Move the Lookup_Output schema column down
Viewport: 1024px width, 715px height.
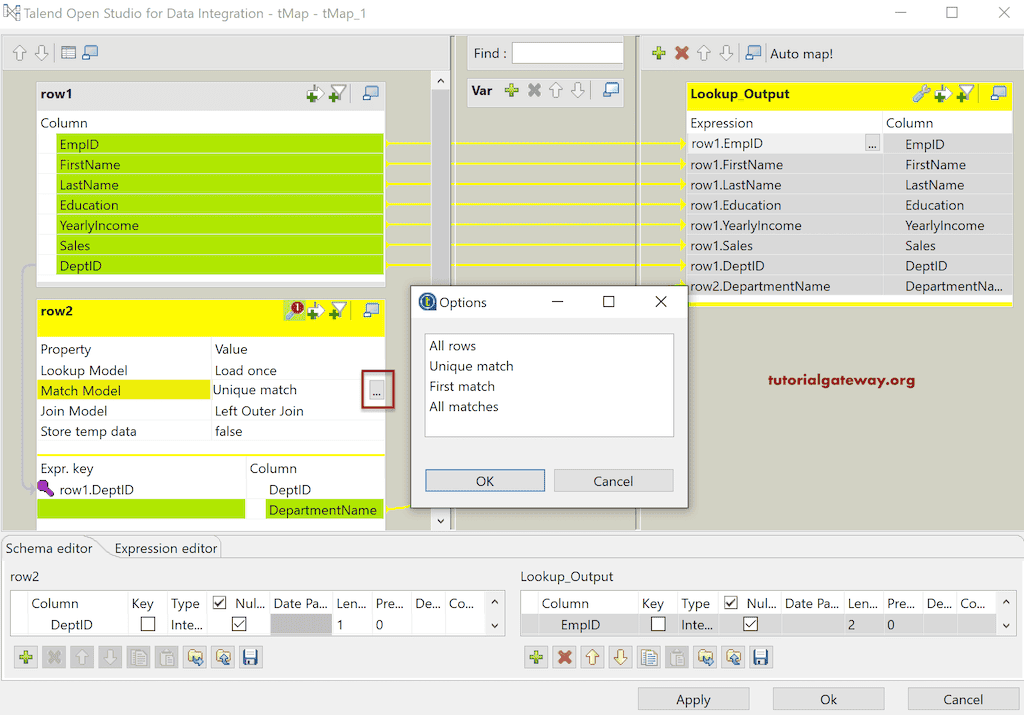tap(621, 657)
